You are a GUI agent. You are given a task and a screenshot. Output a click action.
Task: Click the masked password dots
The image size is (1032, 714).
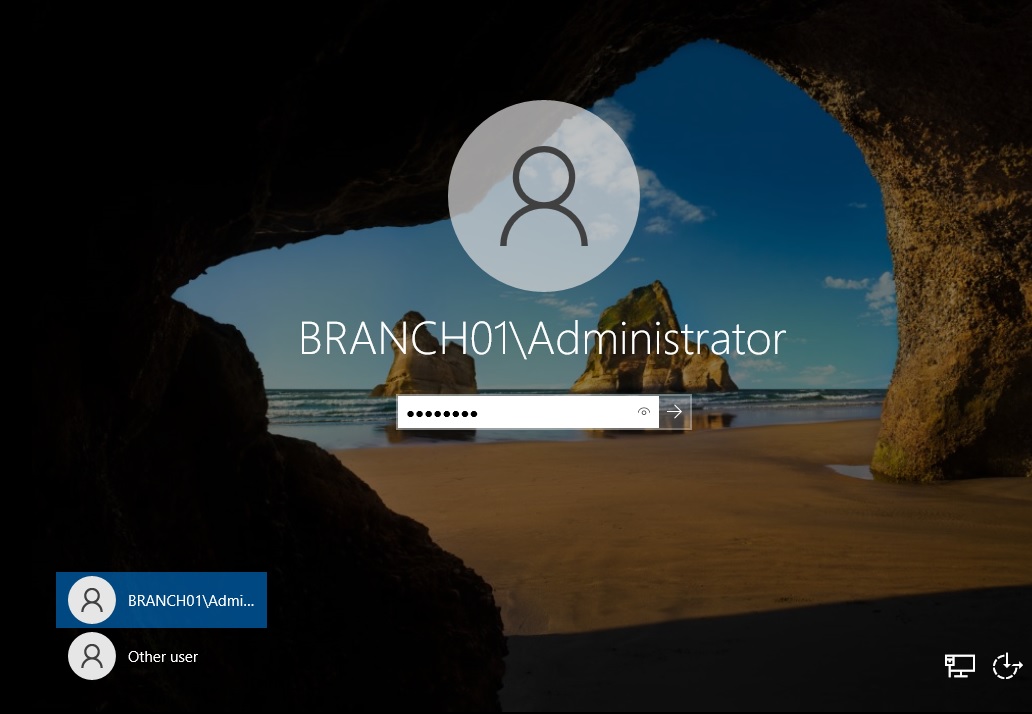pos(441,413)
